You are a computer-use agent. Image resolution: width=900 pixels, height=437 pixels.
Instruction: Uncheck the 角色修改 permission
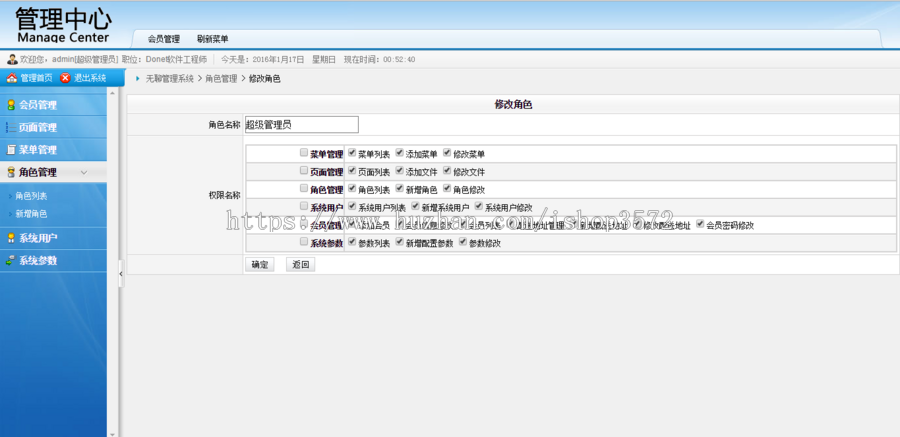pyautogui.click(x=447, y=189)
